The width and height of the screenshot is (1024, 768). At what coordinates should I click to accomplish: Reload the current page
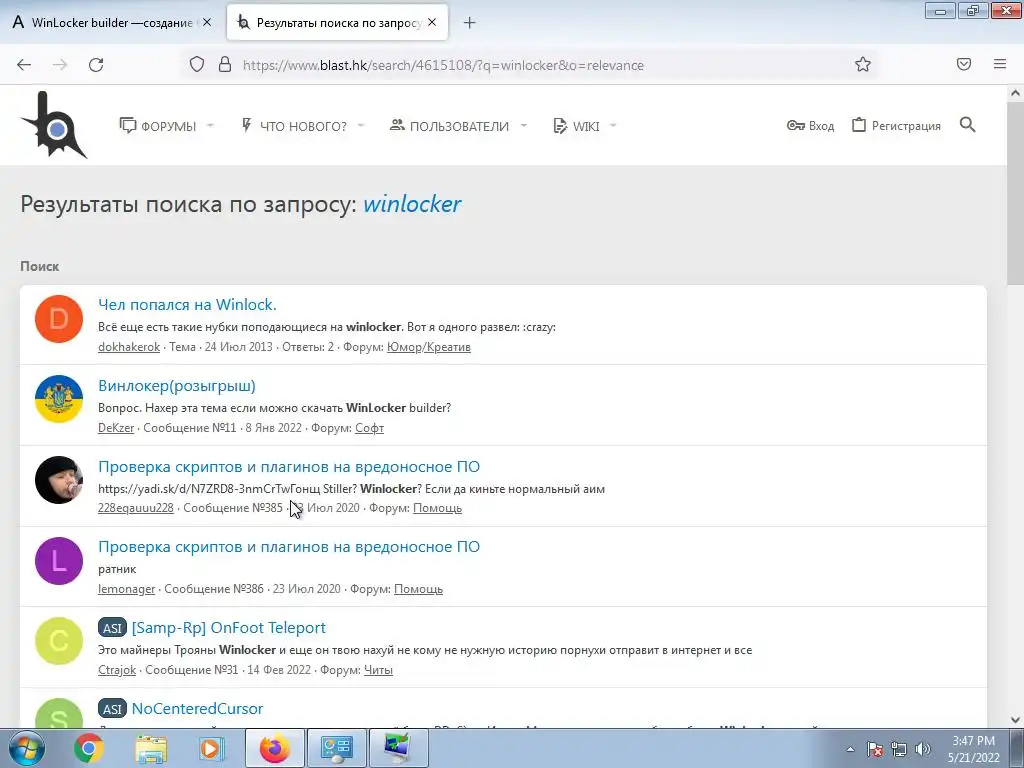tap(96, 65)
